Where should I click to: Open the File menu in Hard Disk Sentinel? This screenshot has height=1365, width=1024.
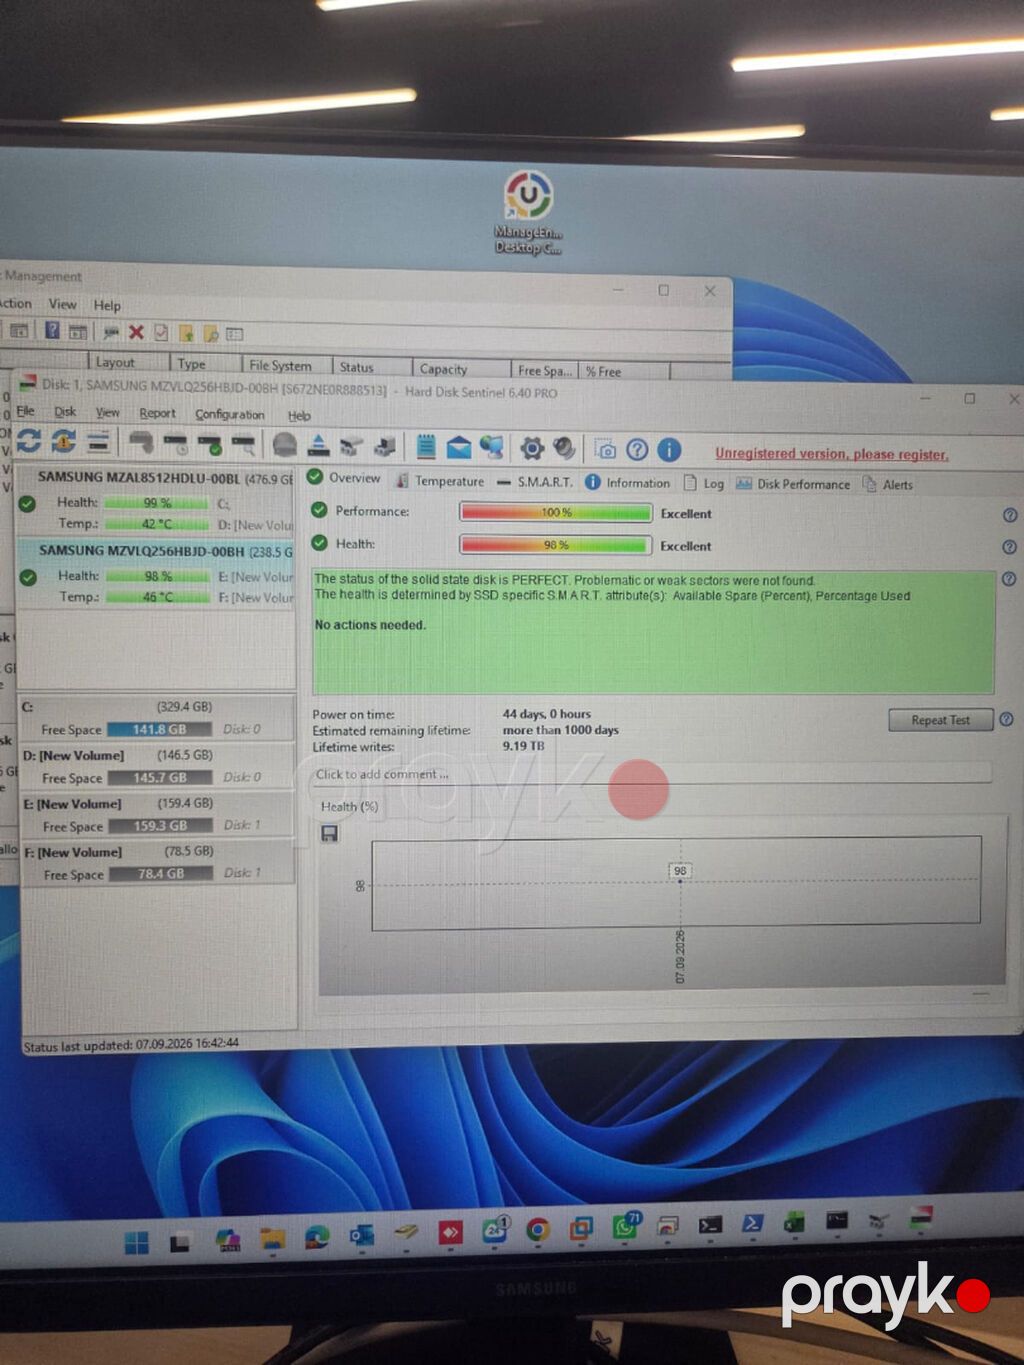click(25, 411)
